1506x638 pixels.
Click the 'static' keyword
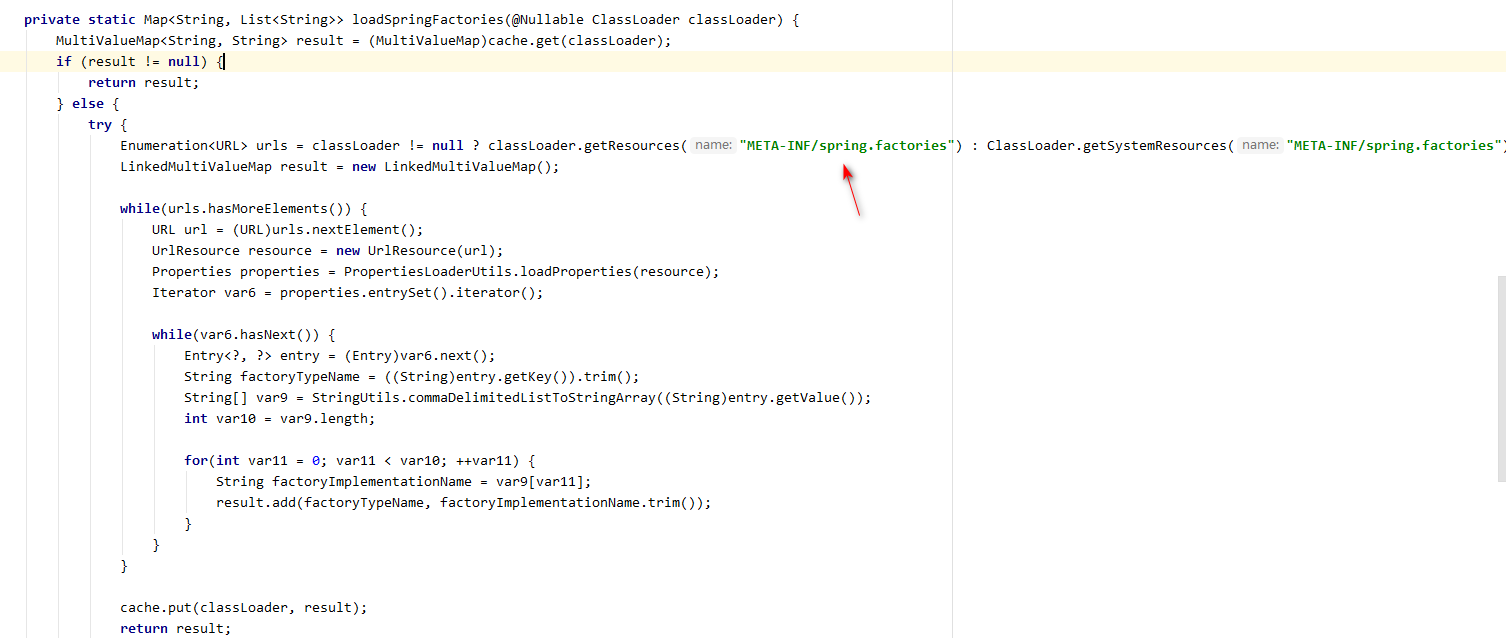[112, 19]
